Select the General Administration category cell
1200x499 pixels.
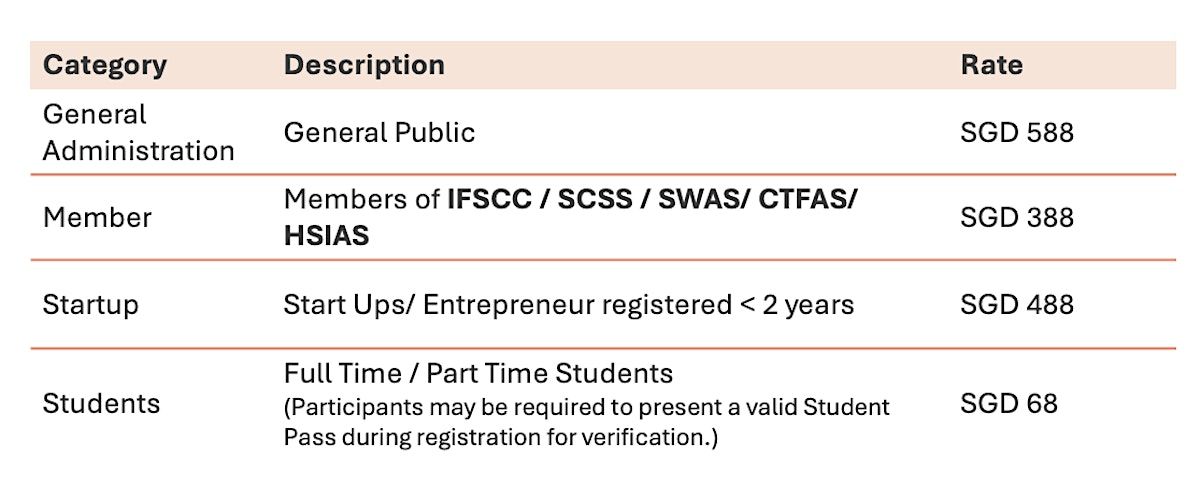point(138,132)
